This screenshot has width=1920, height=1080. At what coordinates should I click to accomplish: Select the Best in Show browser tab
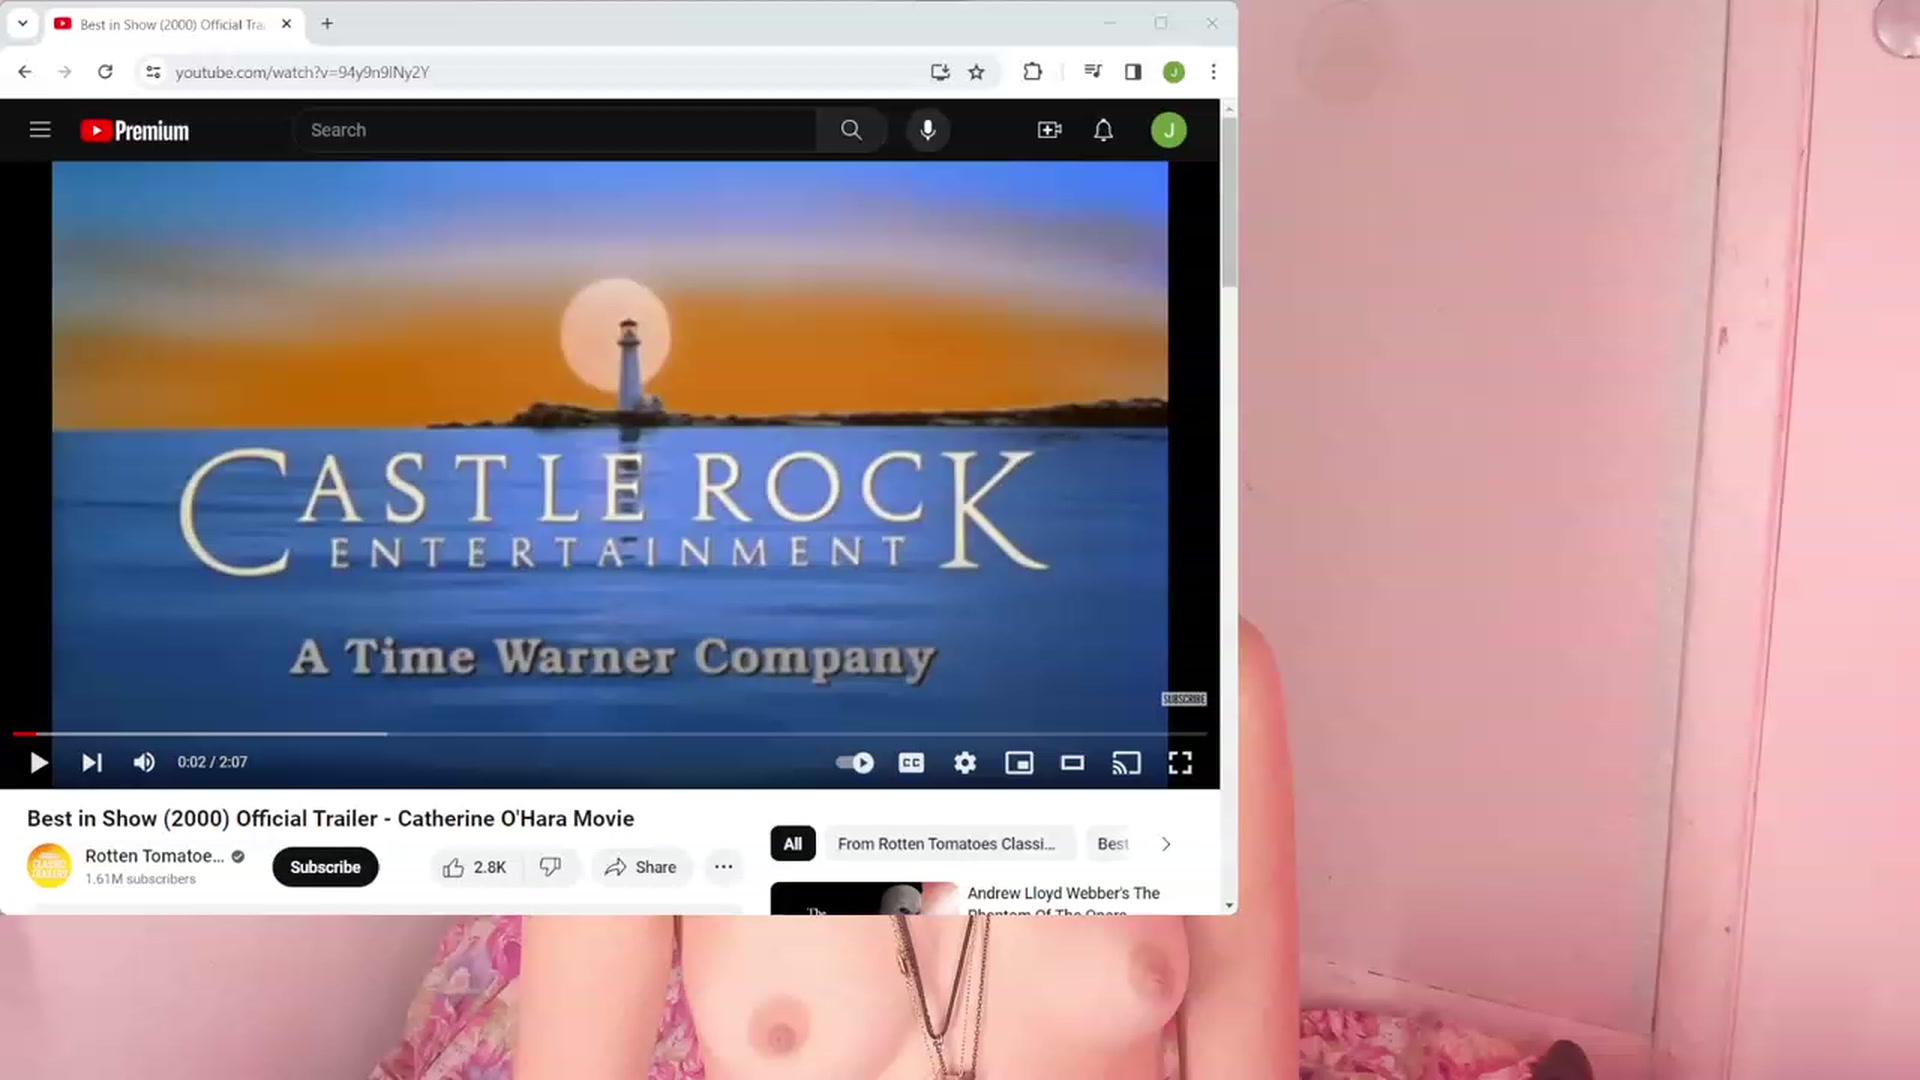pyautogui.click(x=173, y=24)
